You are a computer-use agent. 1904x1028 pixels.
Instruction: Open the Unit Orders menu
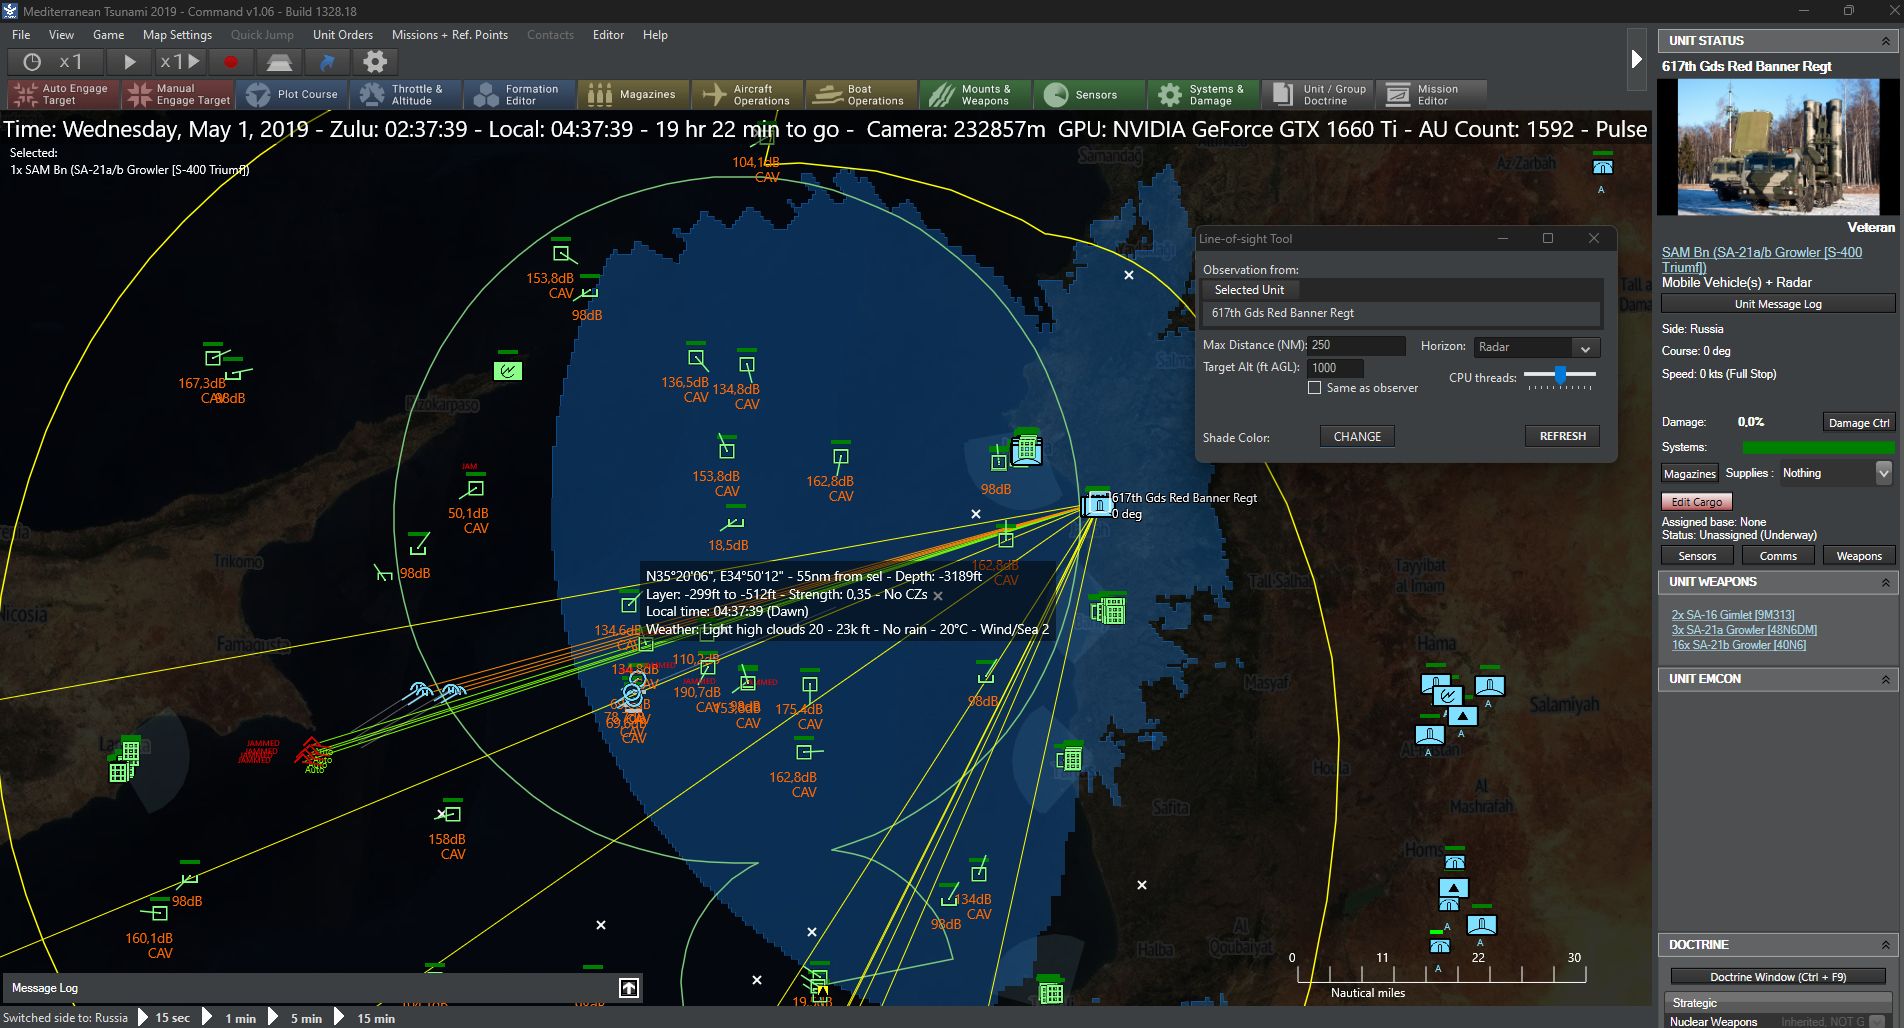343,34
